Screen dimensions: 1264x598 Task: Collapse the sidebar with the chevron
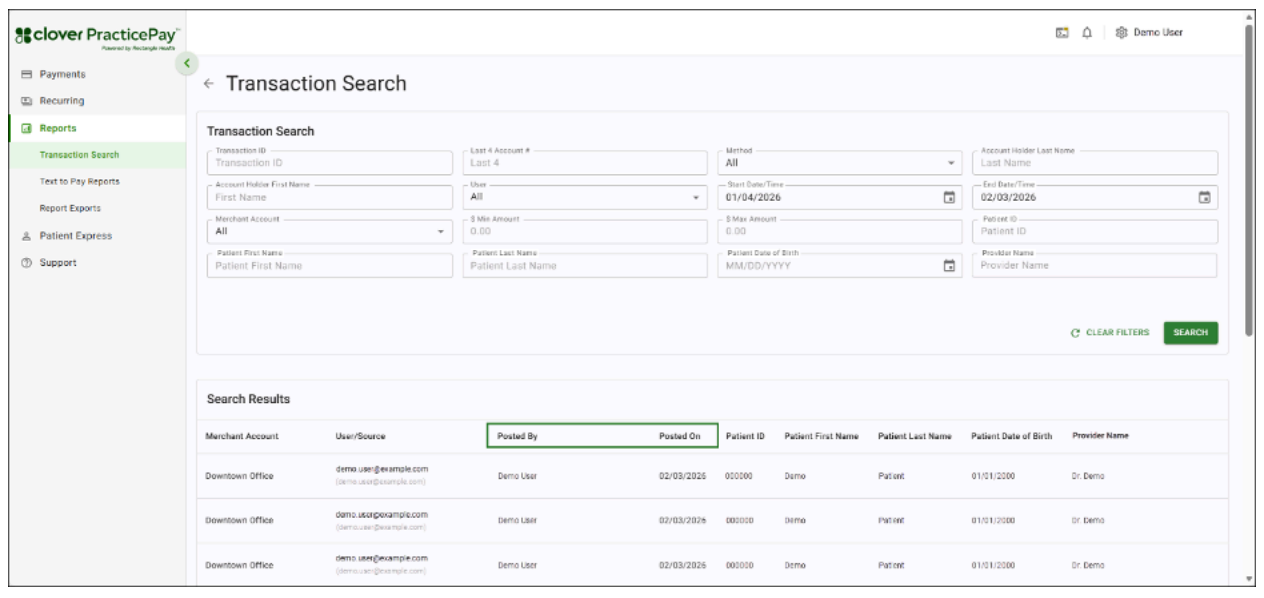(185, 62)
